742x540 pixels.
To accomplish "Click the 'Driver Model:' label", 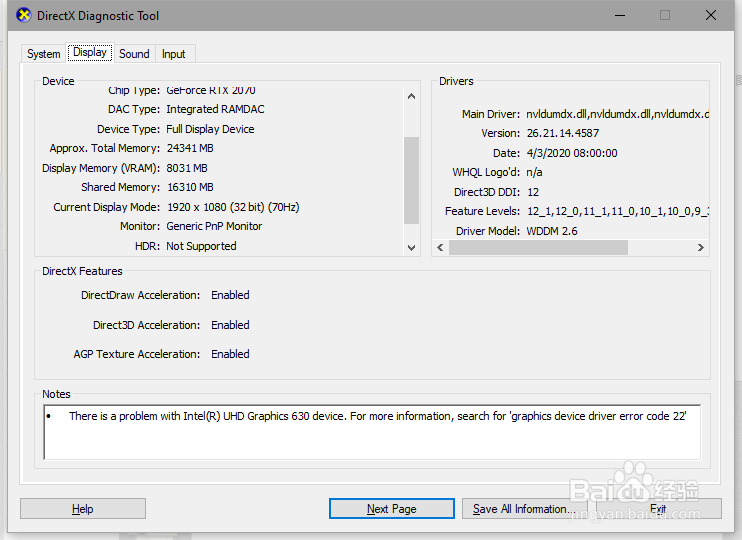I will click(488, 231).
